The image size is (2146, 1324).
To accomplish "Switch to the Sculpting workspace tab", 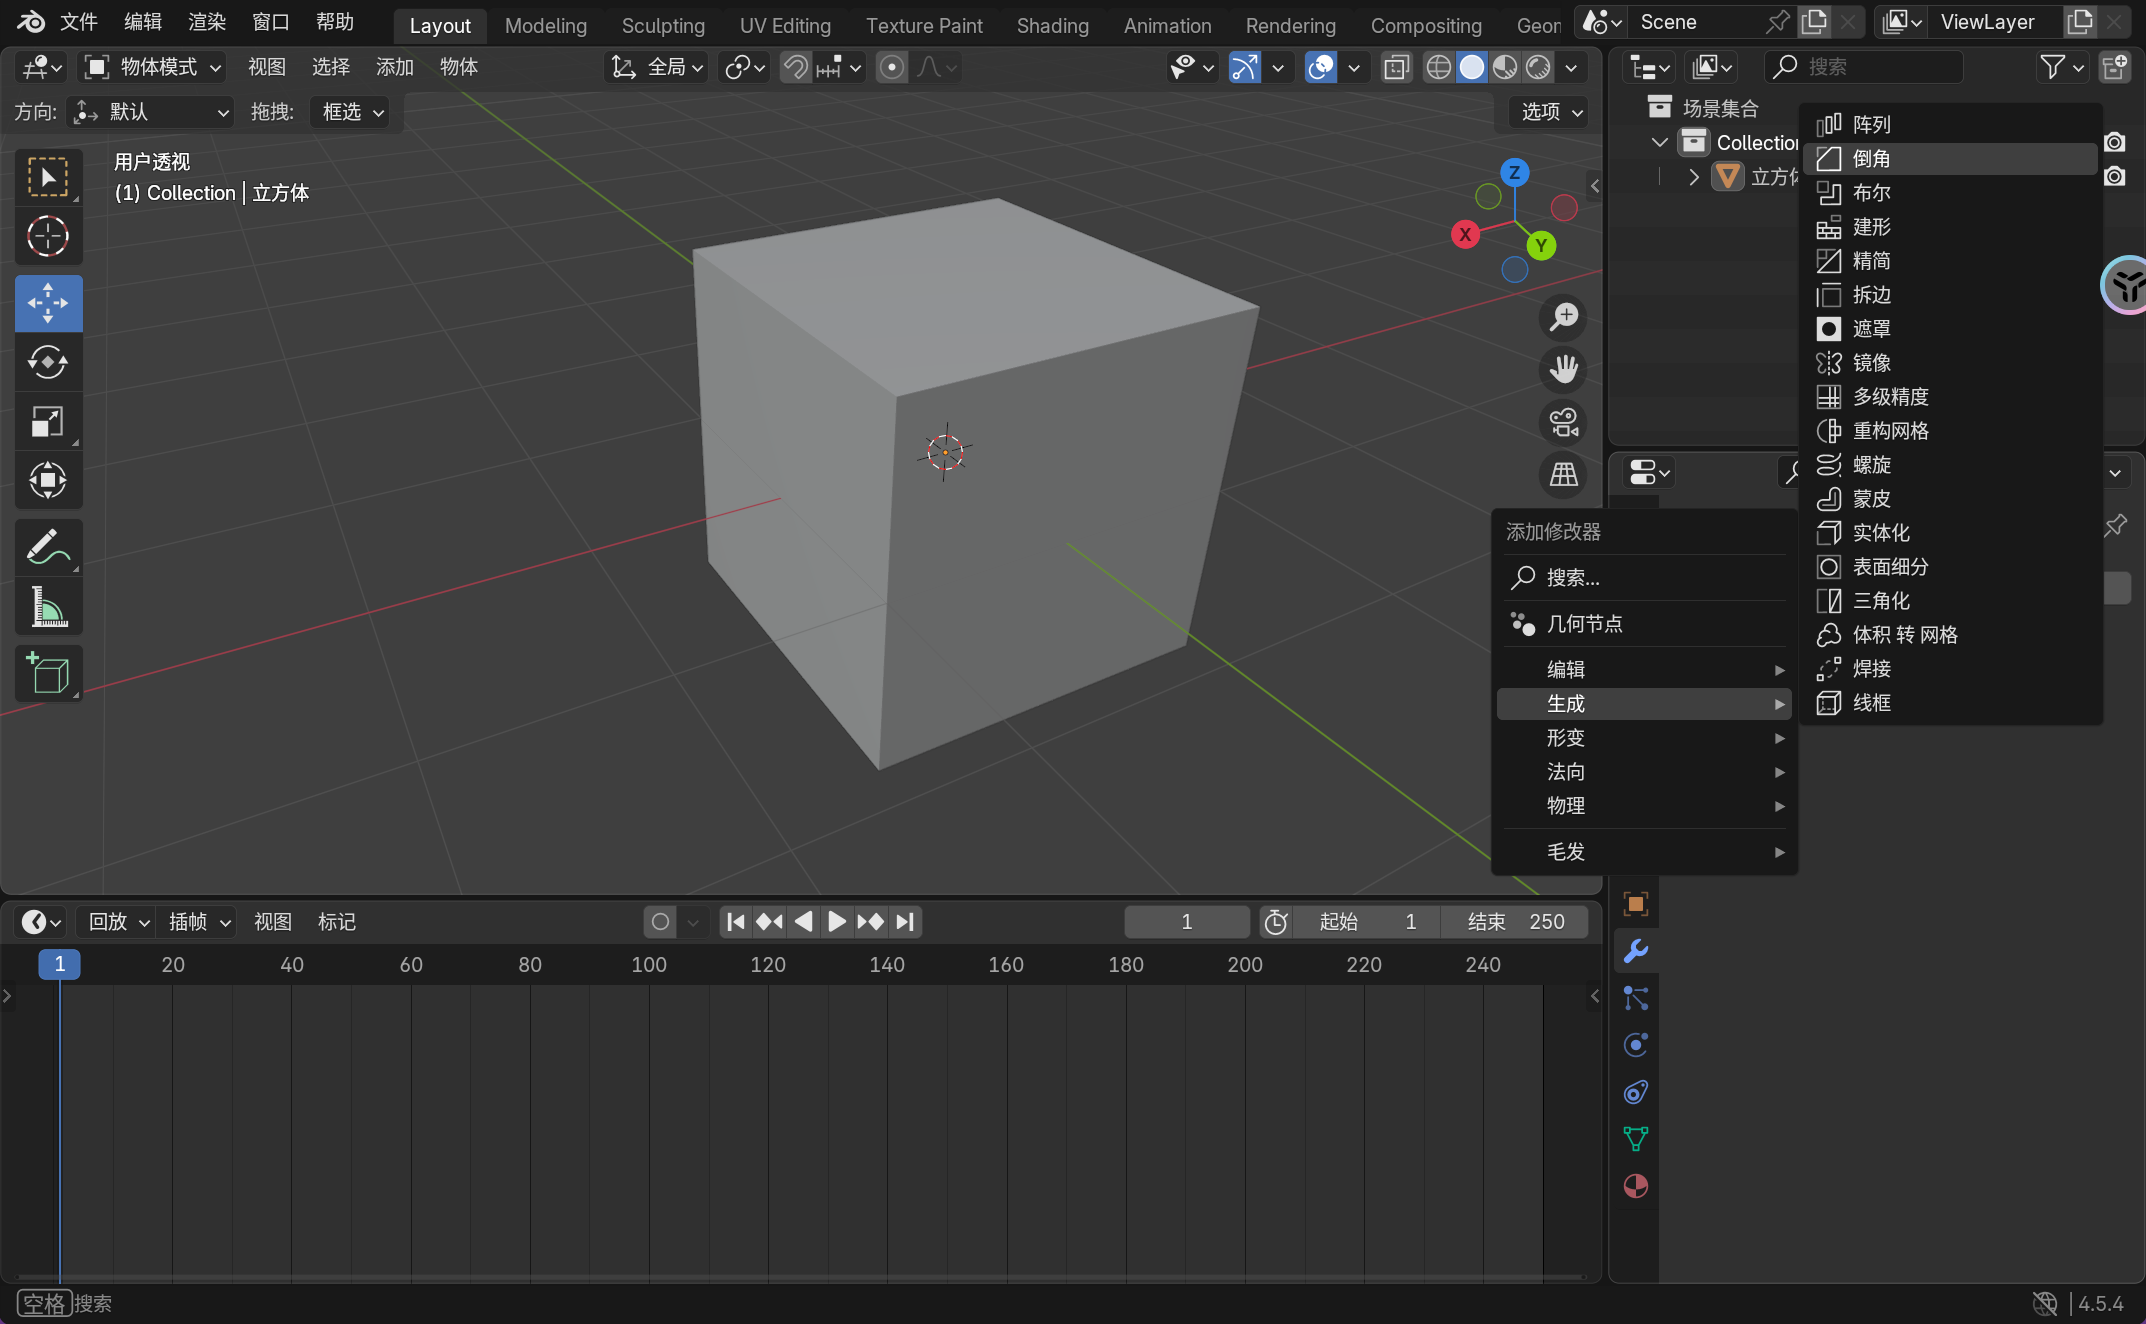I will 662,26.
